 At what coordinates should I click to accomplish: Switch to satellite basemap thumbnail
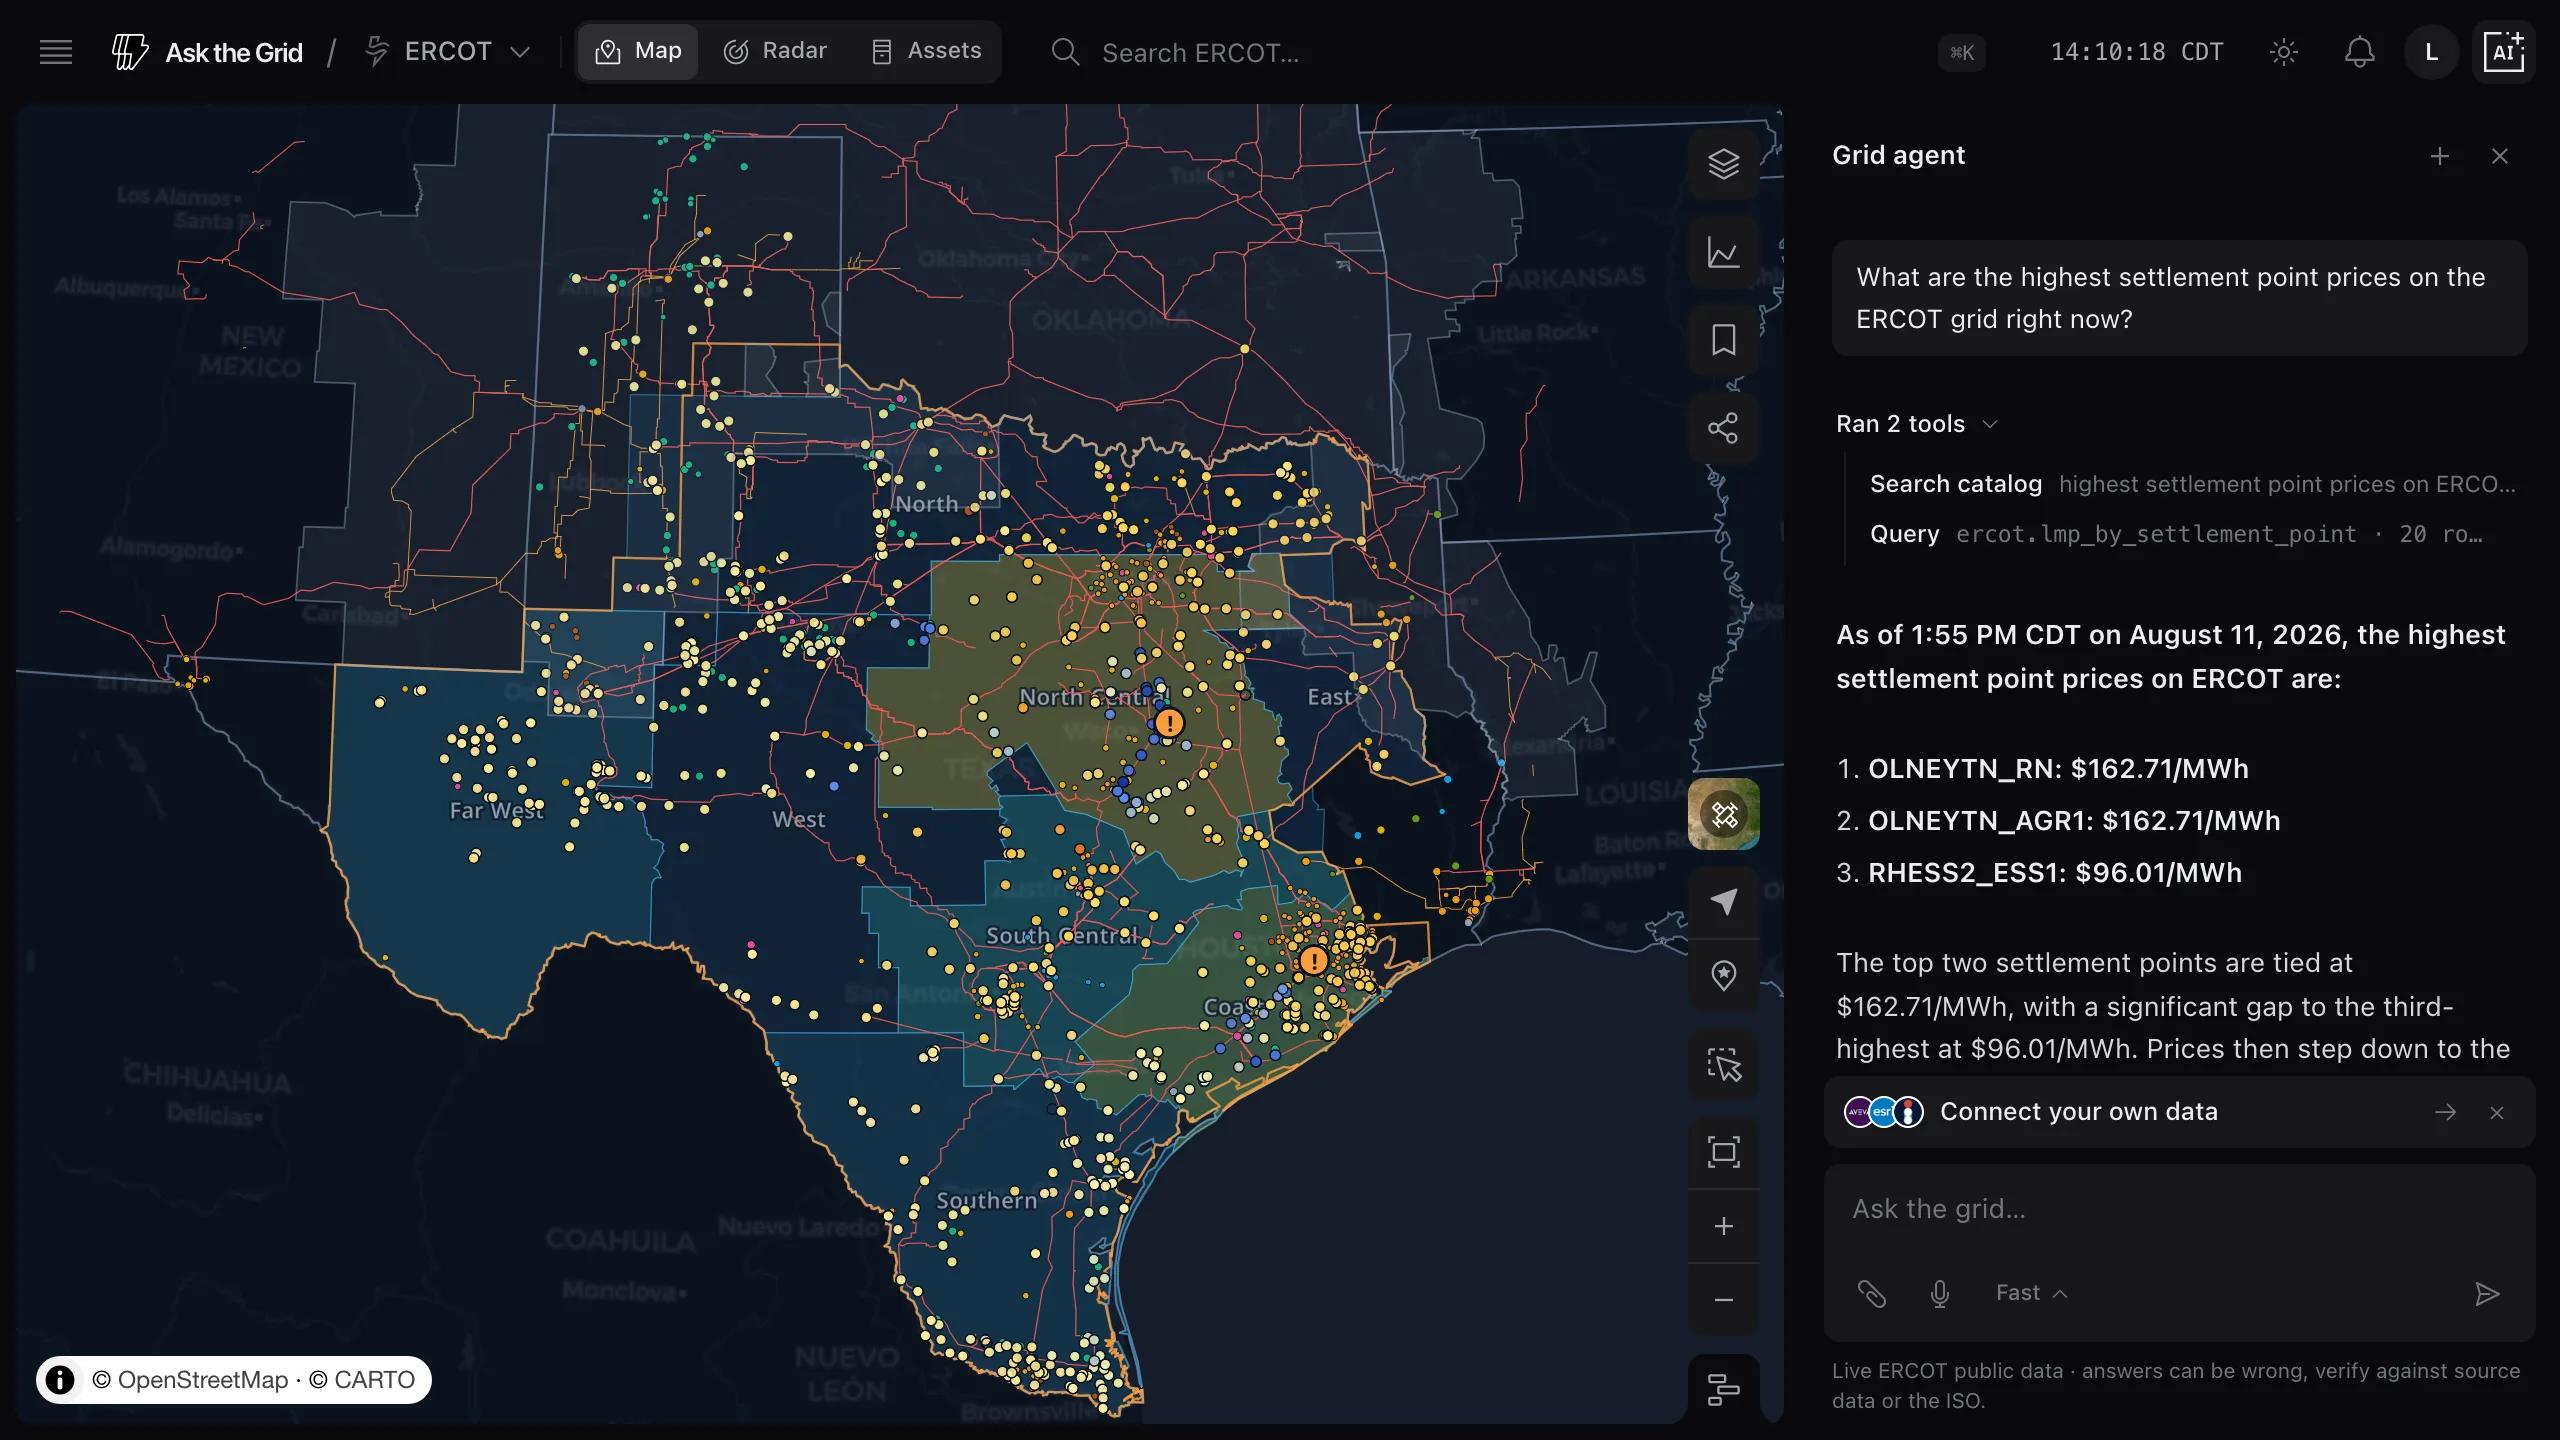[1723, 814]
